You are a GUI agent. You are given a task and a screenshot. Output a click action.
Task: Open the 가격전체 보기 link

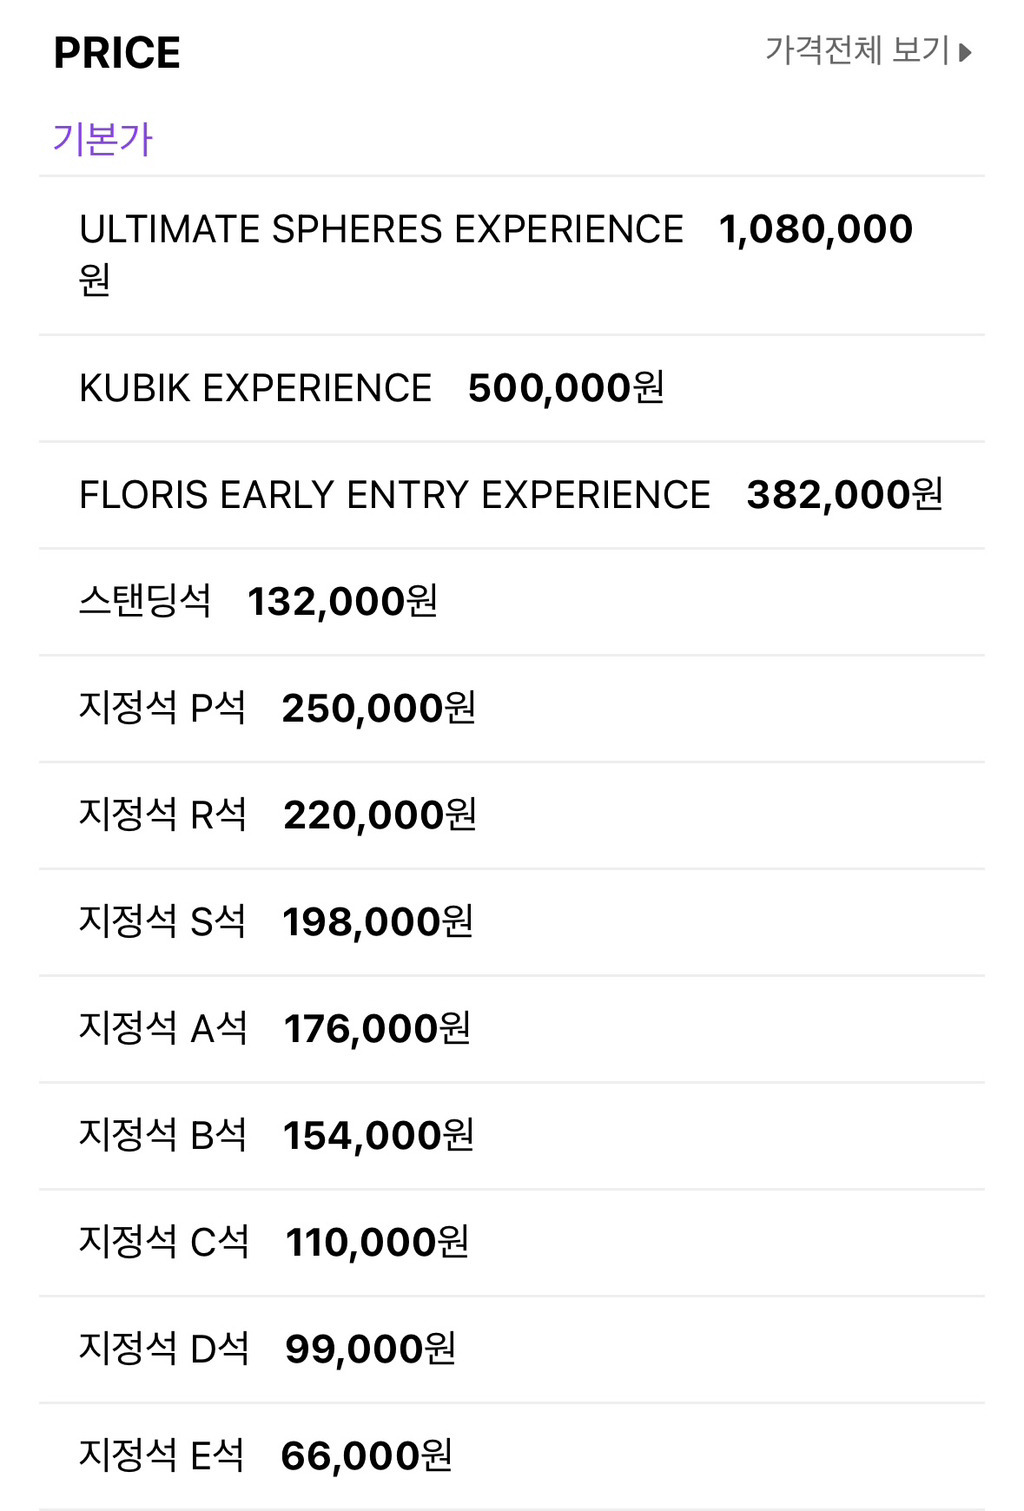(x=856, y=50)
